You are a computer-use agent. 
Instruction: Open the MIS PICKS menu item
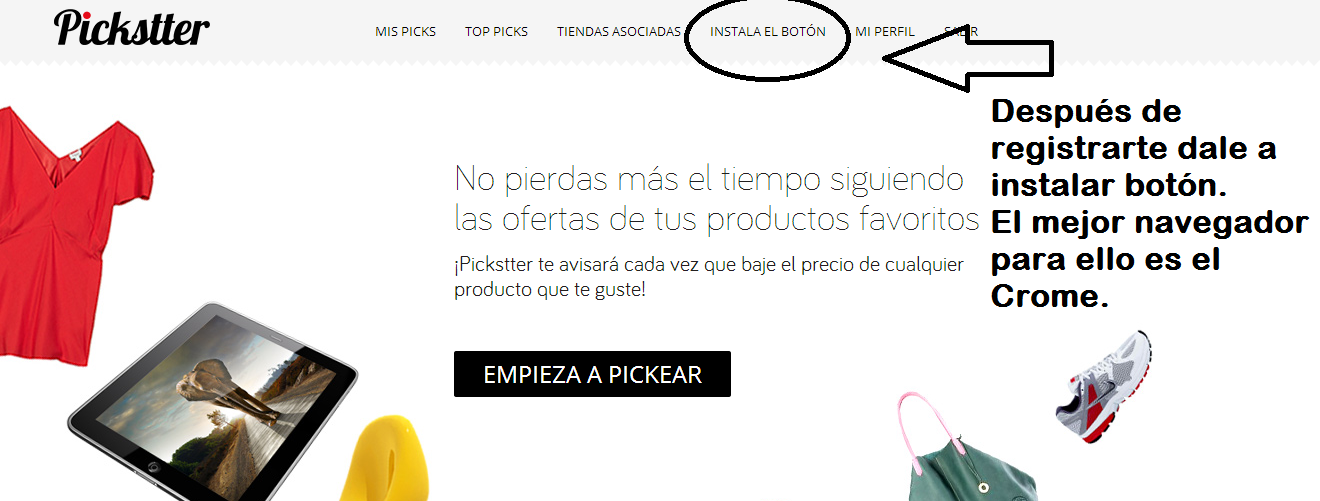click(405, 32)
